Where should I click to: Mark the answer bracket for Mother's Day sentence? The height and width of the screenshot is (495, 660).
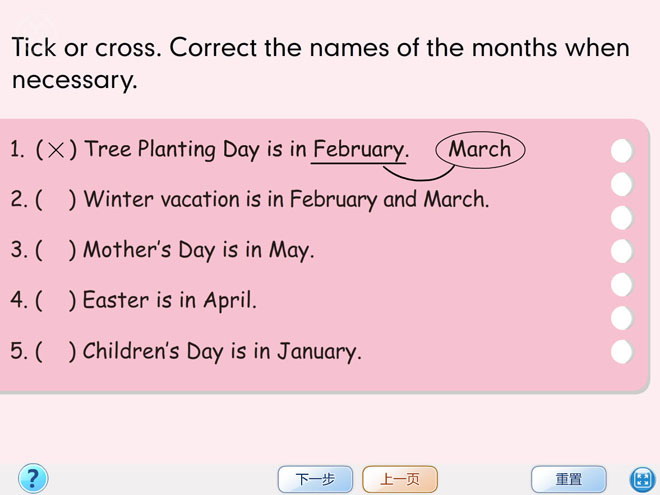[56, 250]
